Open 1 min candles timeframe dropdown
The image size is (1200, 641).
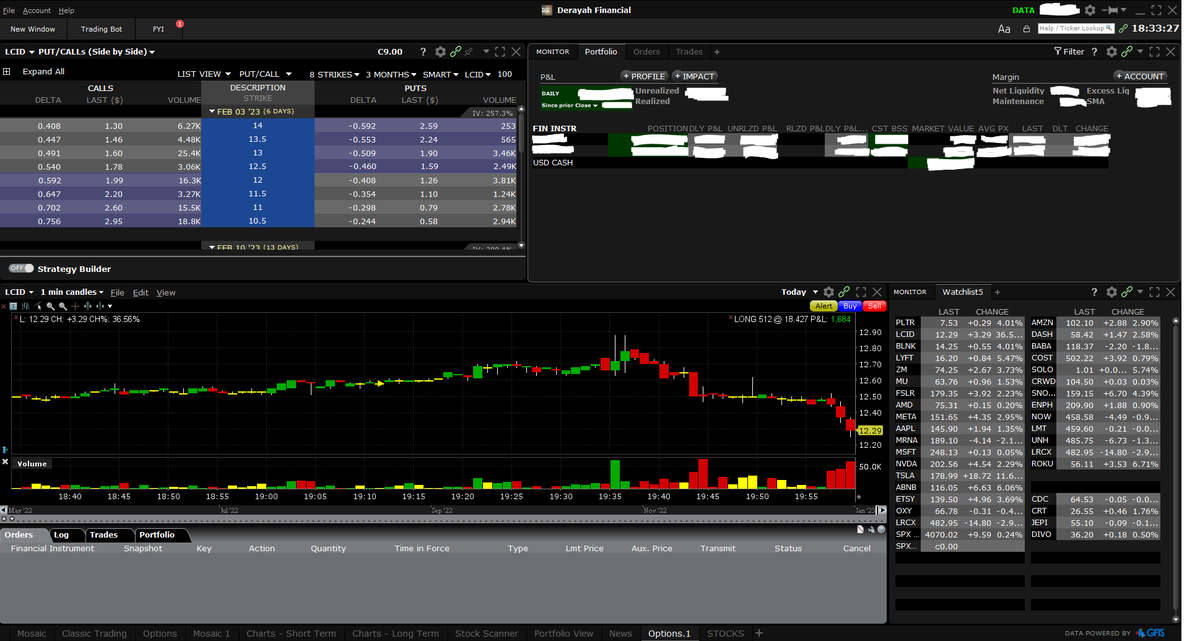pyautogui.click(x=70, y=292)
